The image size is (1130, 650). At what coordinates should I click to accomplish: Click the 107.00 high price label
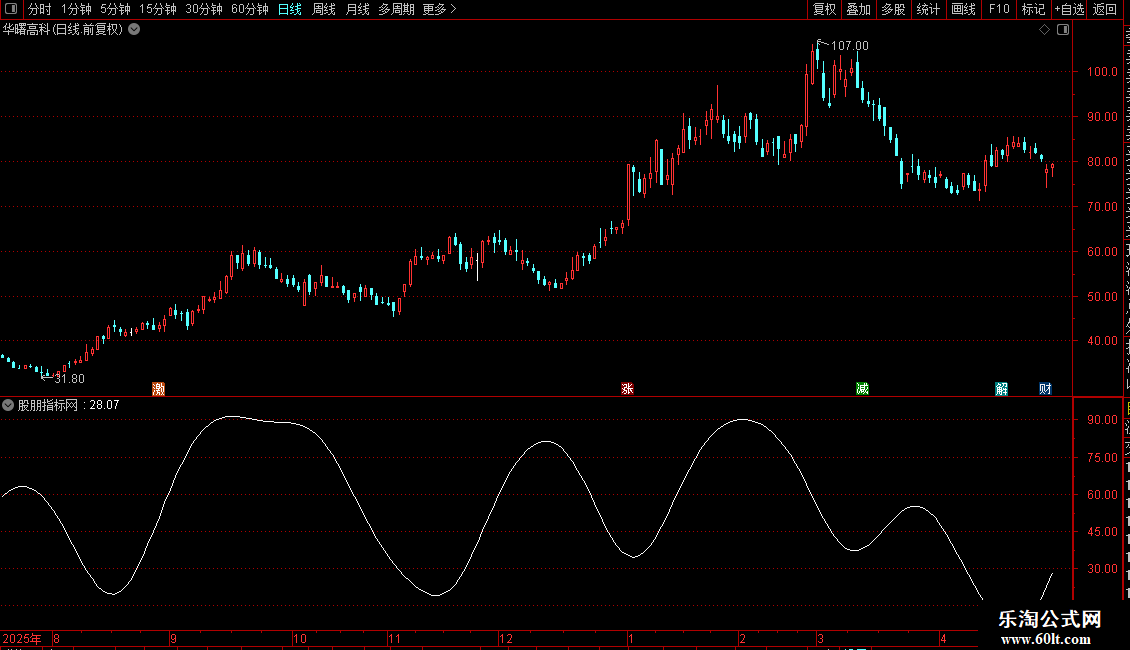[x=850, y=45]
